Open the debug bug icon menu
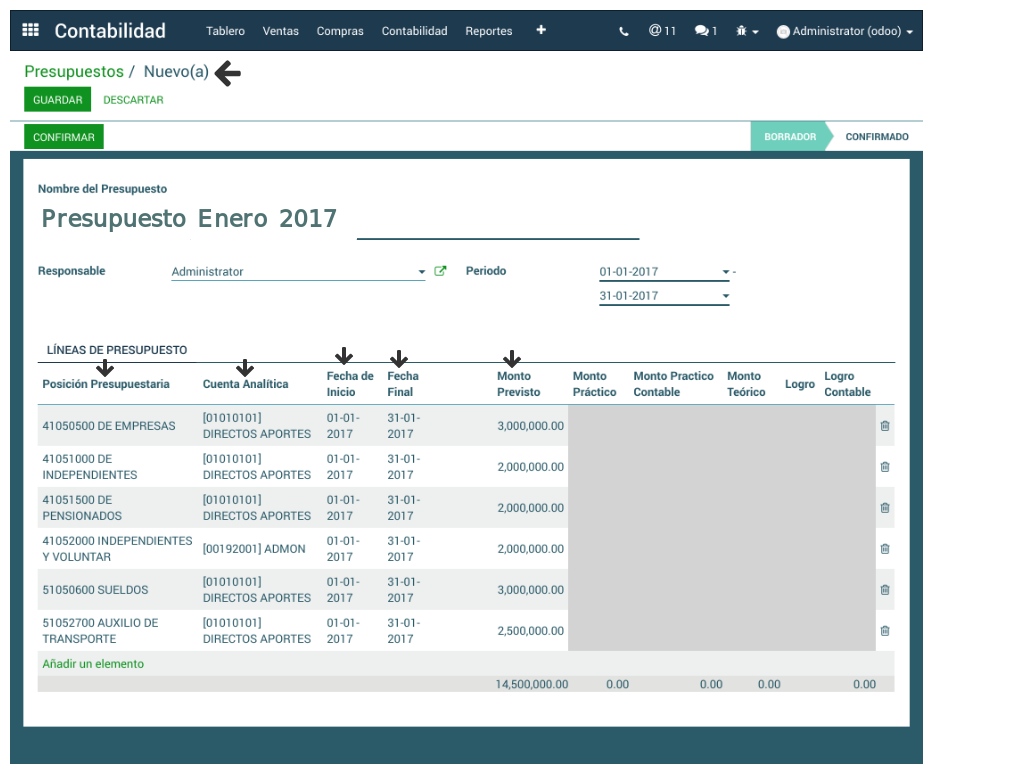 pos(747,31)
